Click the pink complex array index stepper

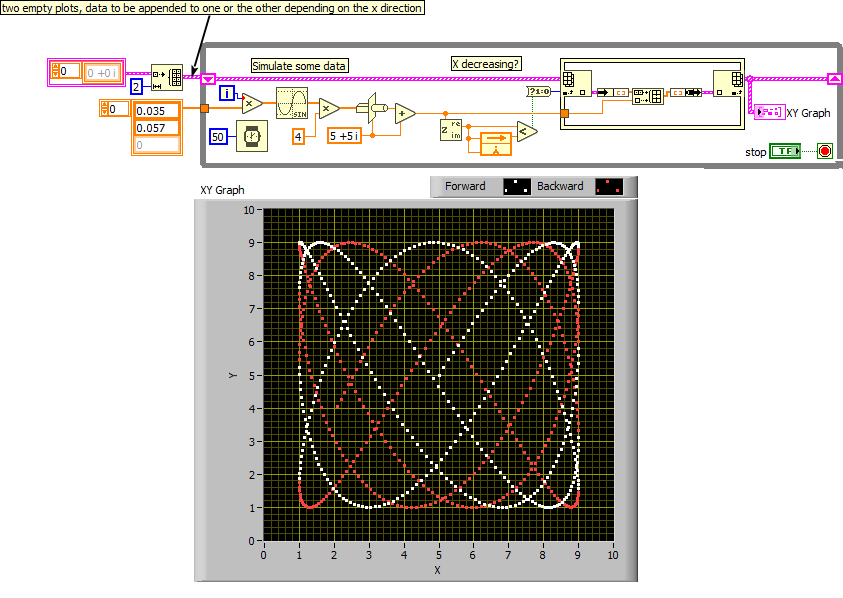point(55,70)
